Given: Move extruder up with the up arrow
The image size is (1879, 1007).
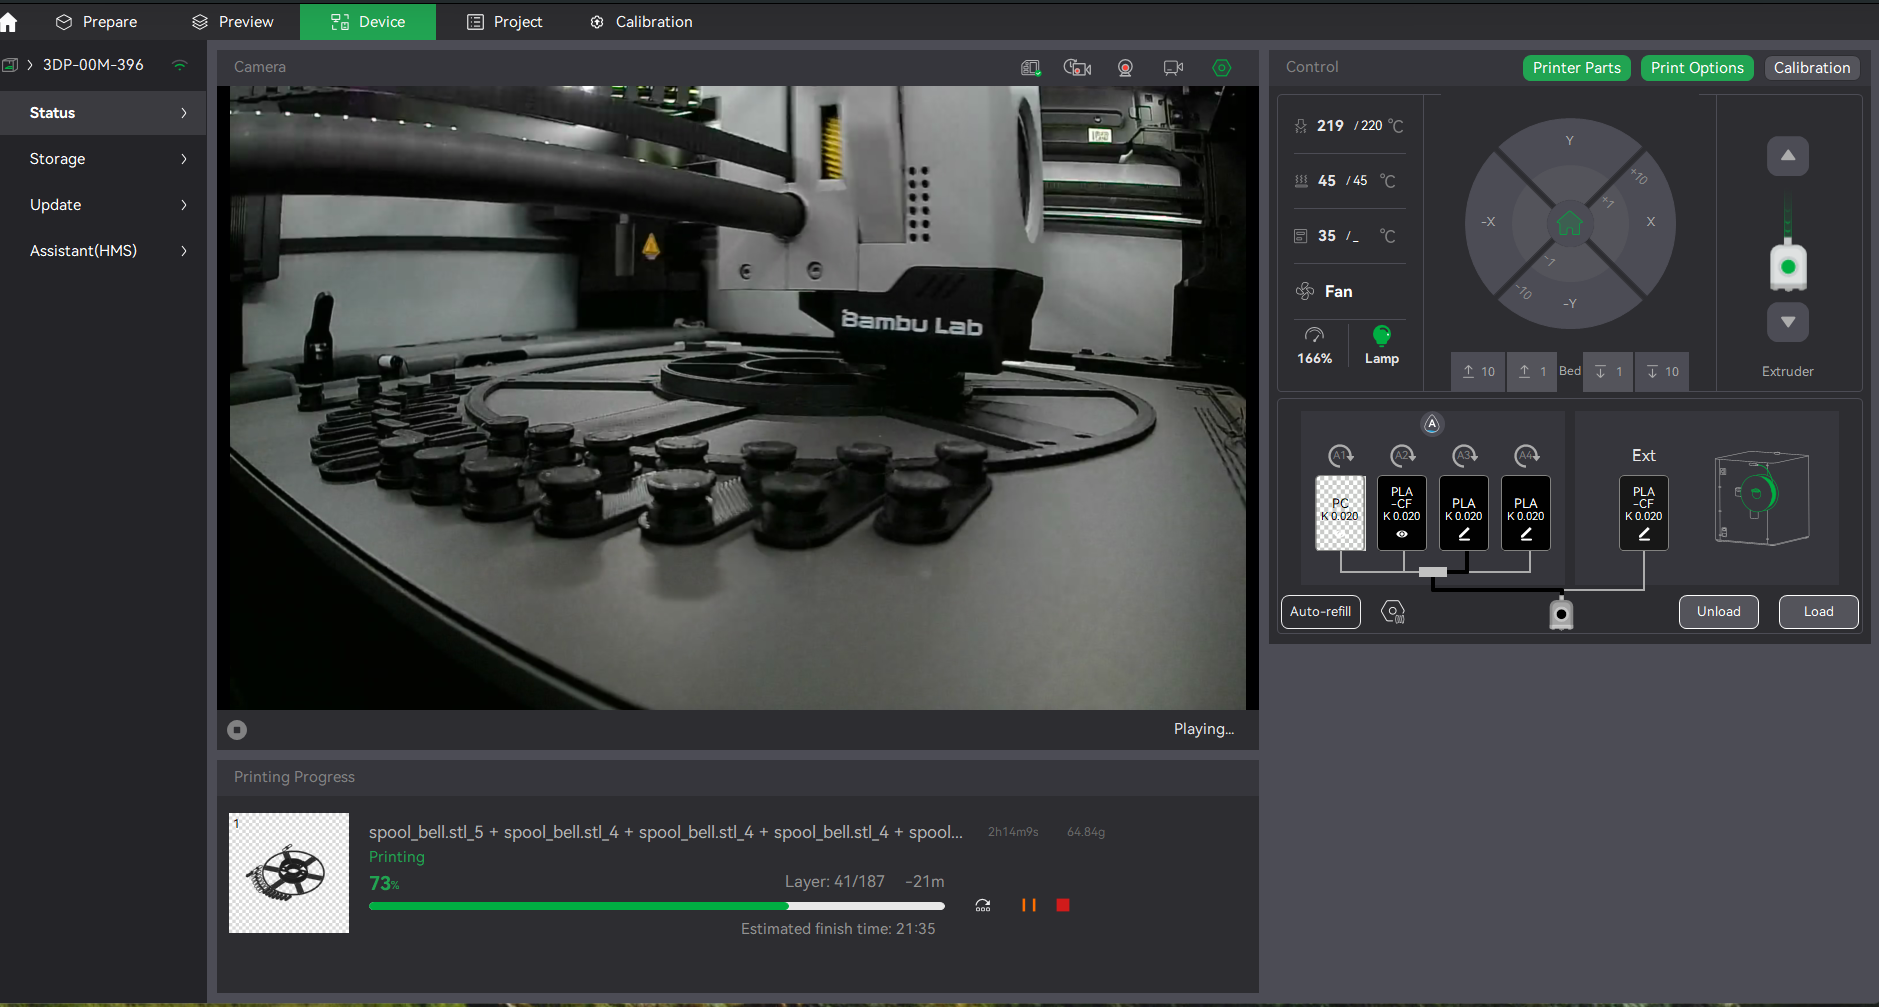Looking at the screenshot, I should click(1787, 156).
